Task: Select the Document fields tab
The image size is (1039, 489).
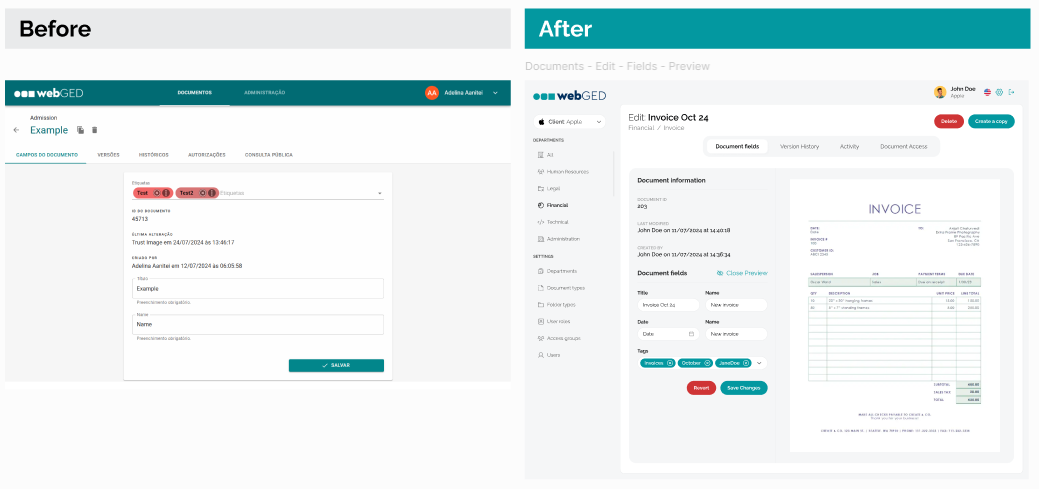Action: [x=737, y=146]
